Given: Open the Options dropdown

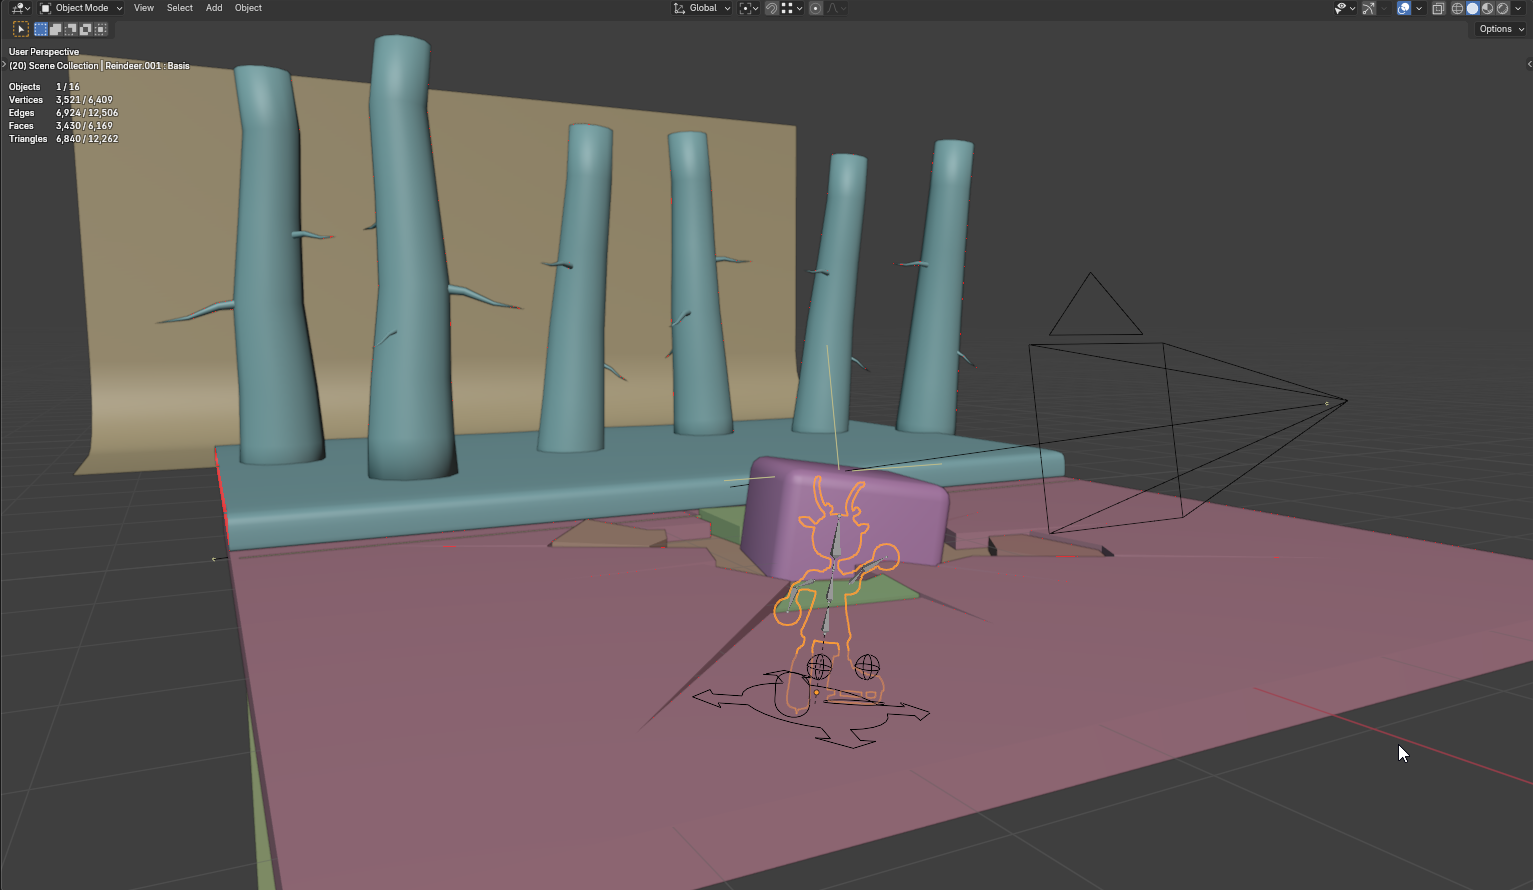Looking at the screenshot, I should tap(1501, 29).
